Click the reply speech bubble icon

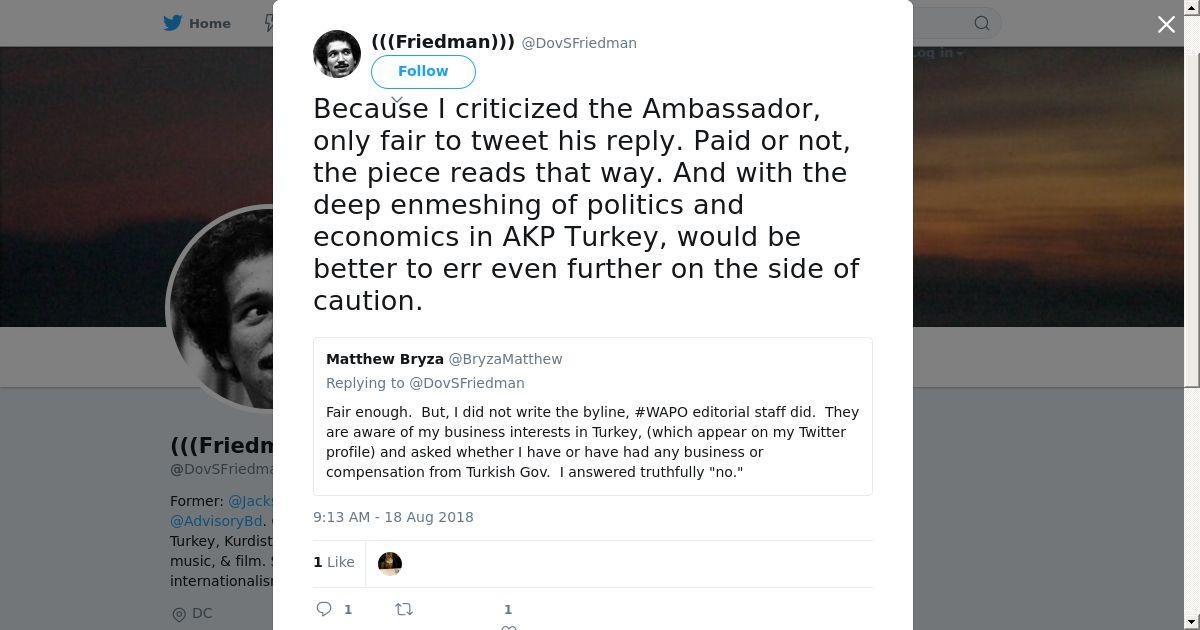(x=324, y=609)
